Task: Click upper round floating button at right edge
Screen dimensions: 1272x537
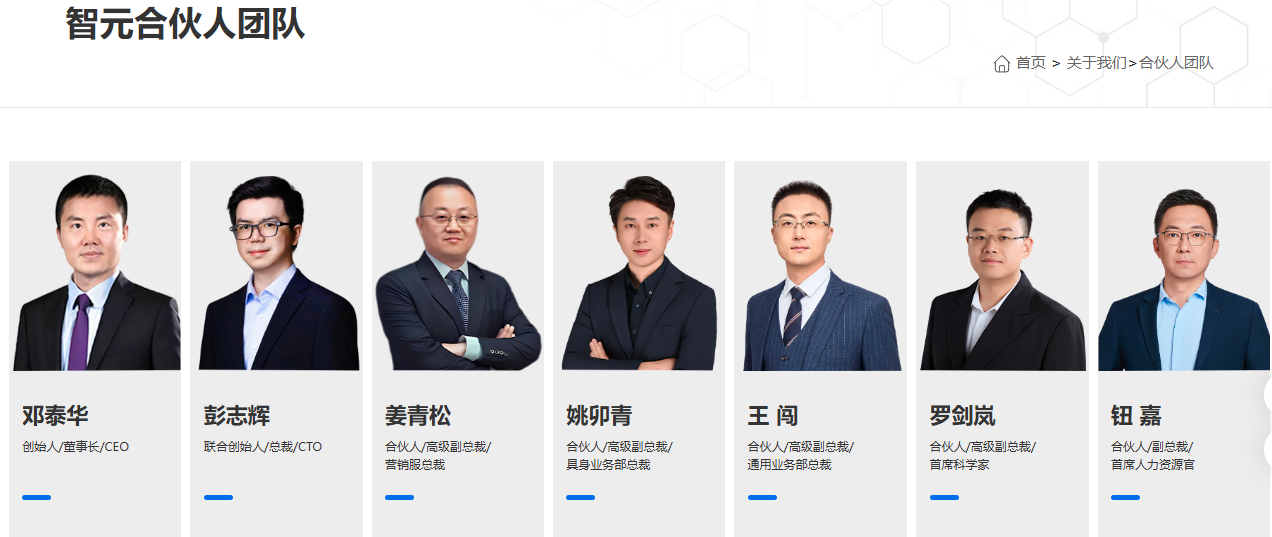Action: point(1268,394)
